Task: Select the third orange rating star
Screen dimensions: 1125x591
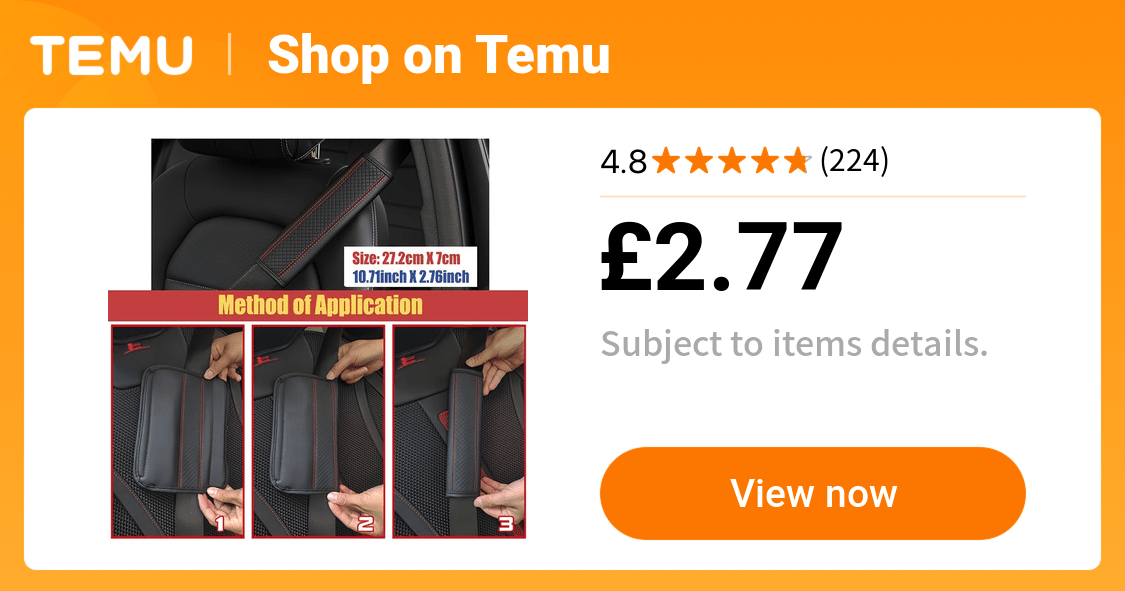Action: (x=732, y=161)
